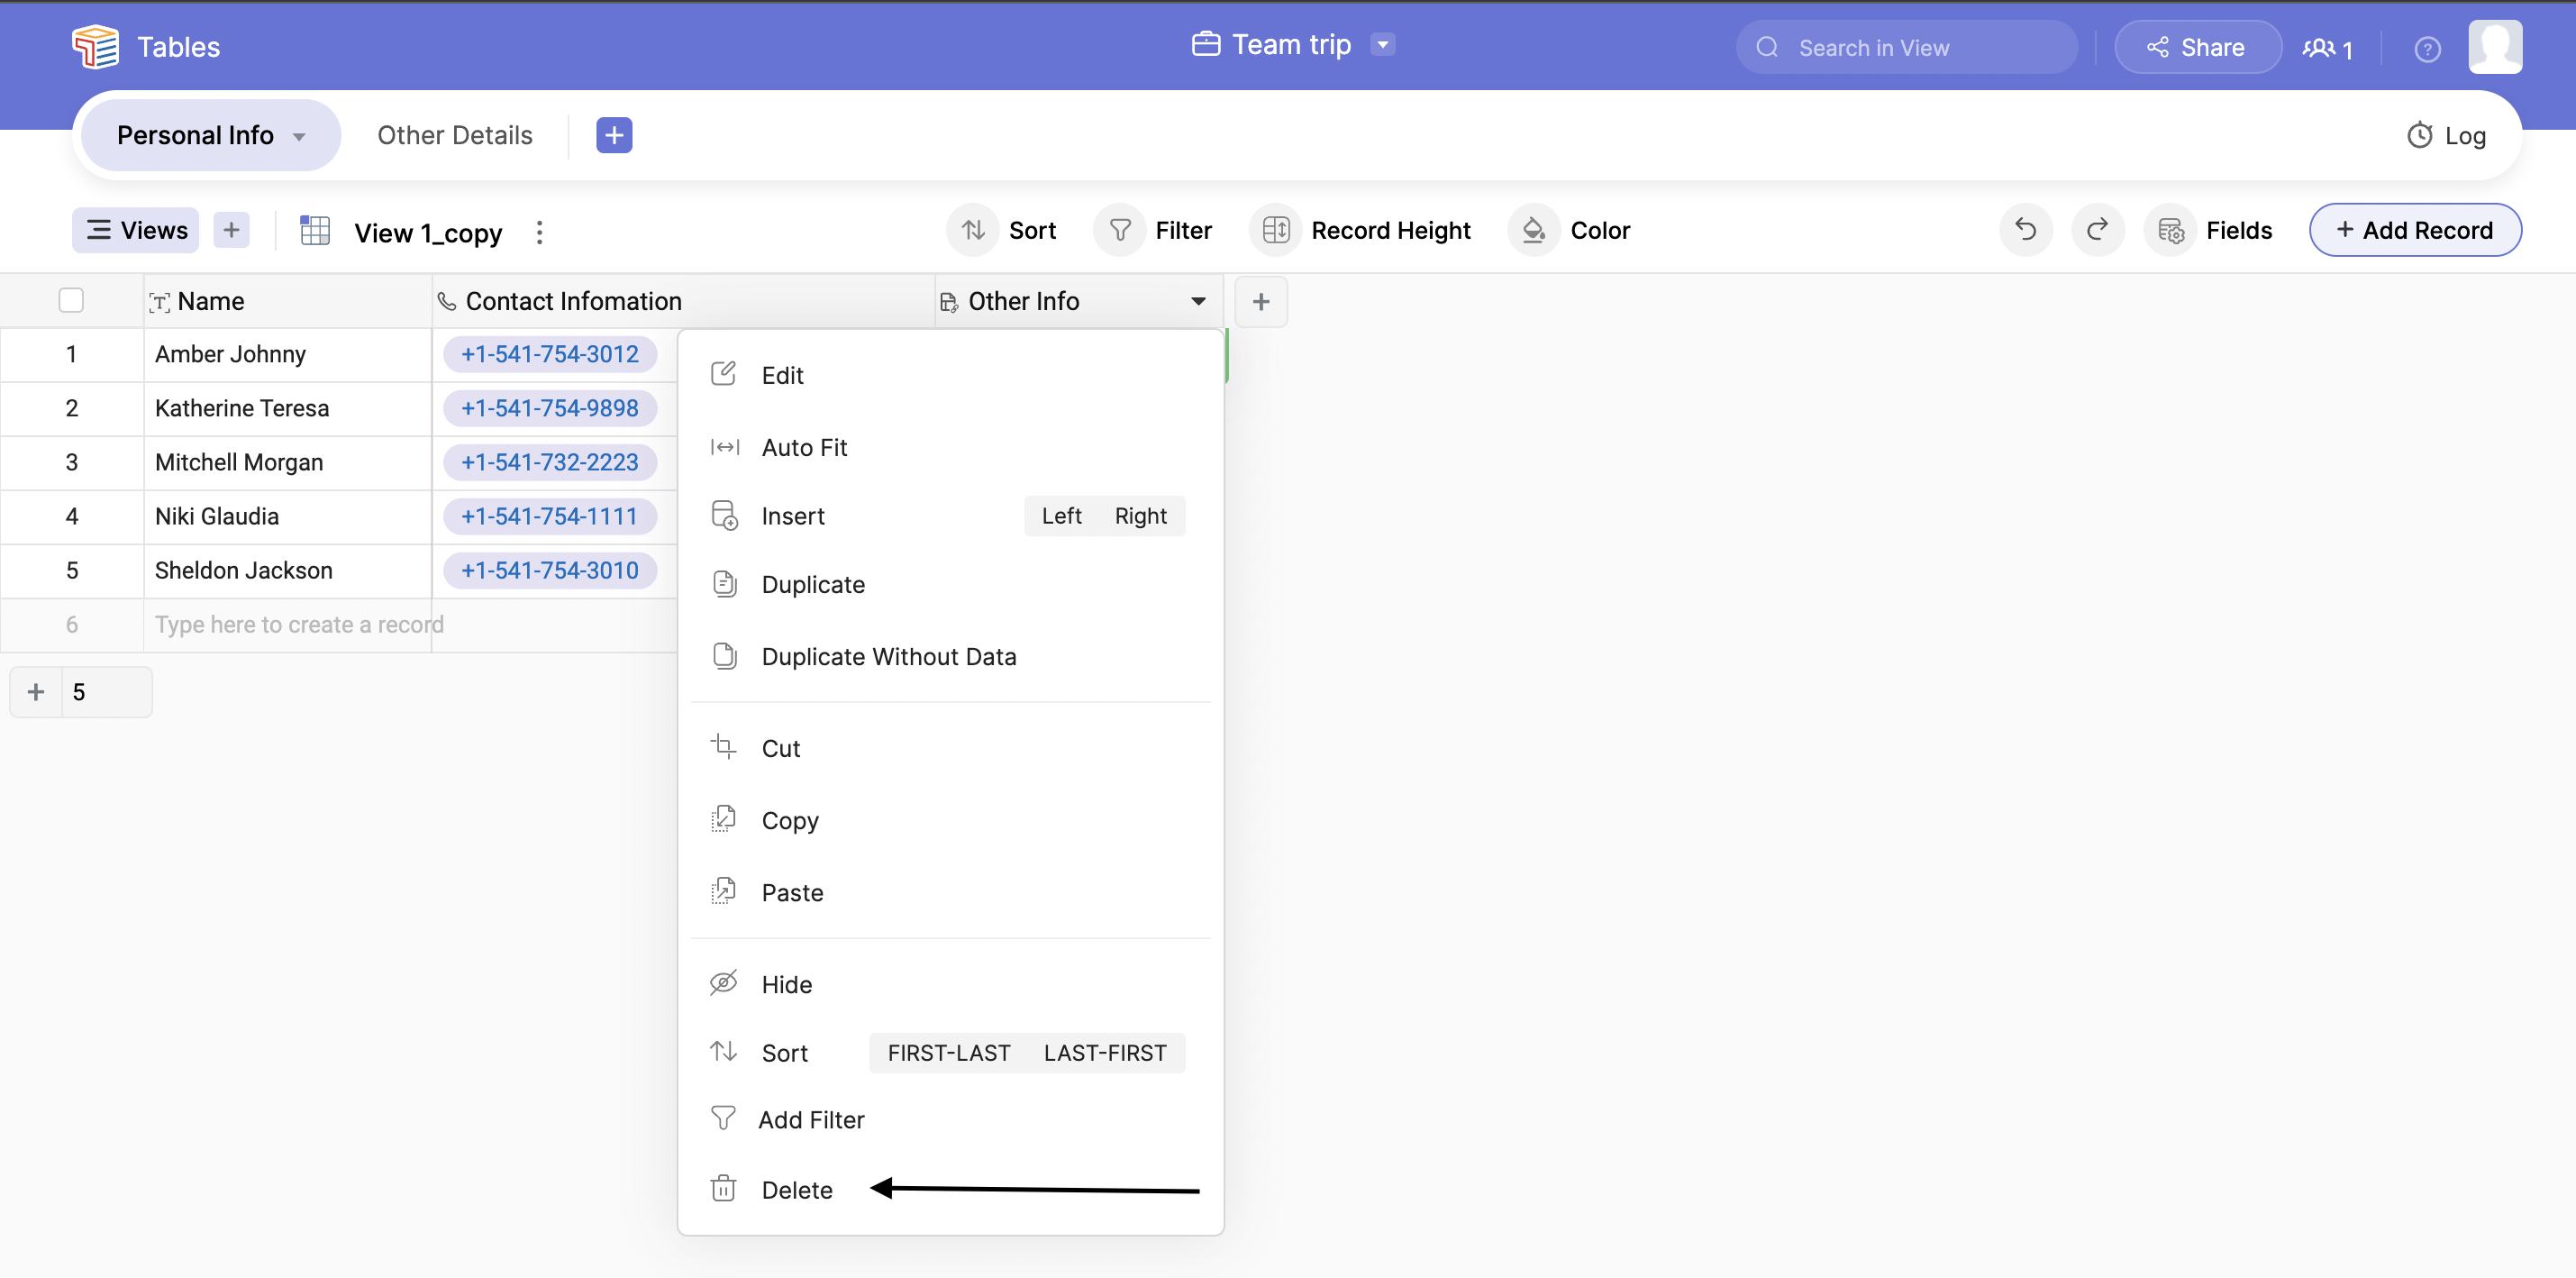Choose Insert Left option
The image size is (2576, 1278).
pos(1061,516)
